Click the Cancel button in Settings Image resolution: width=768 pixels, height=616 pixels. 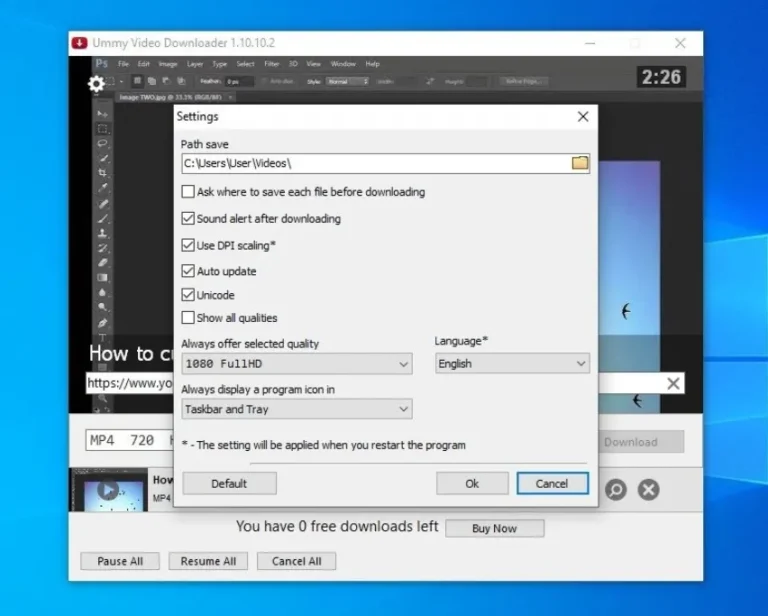click(552, 483)
